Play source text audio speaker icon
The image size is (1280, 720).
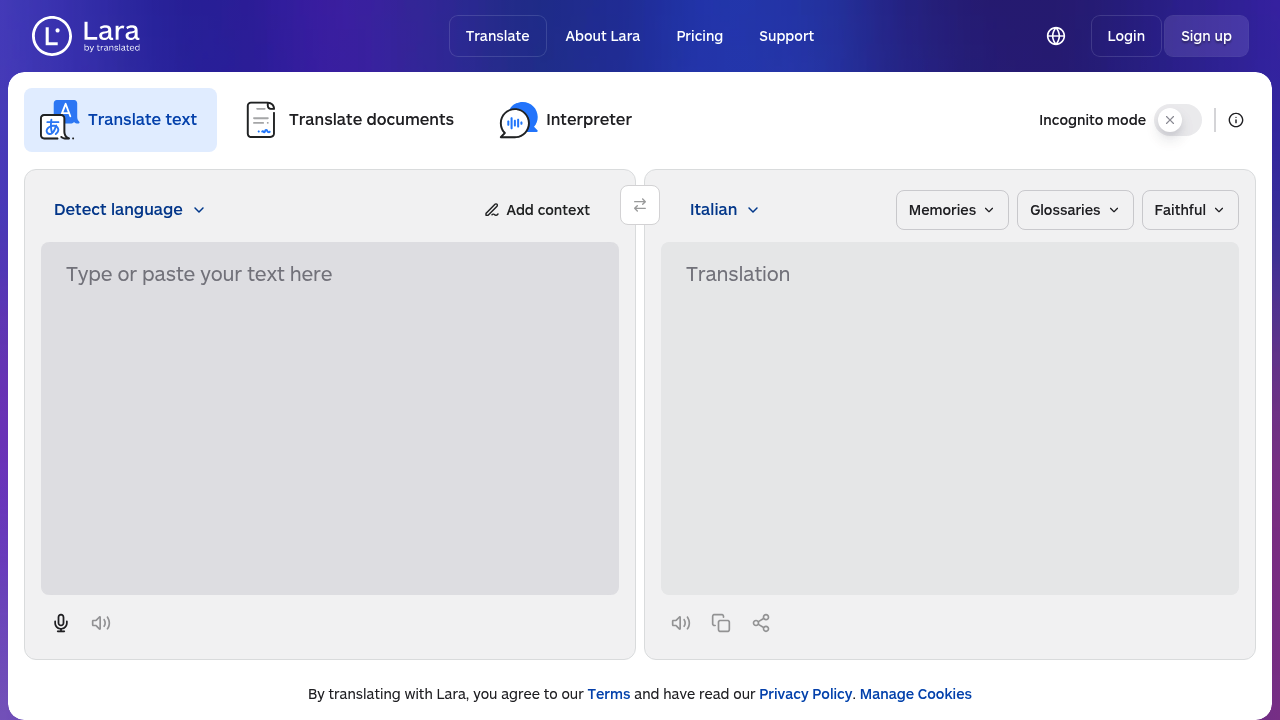click(101, 623)
